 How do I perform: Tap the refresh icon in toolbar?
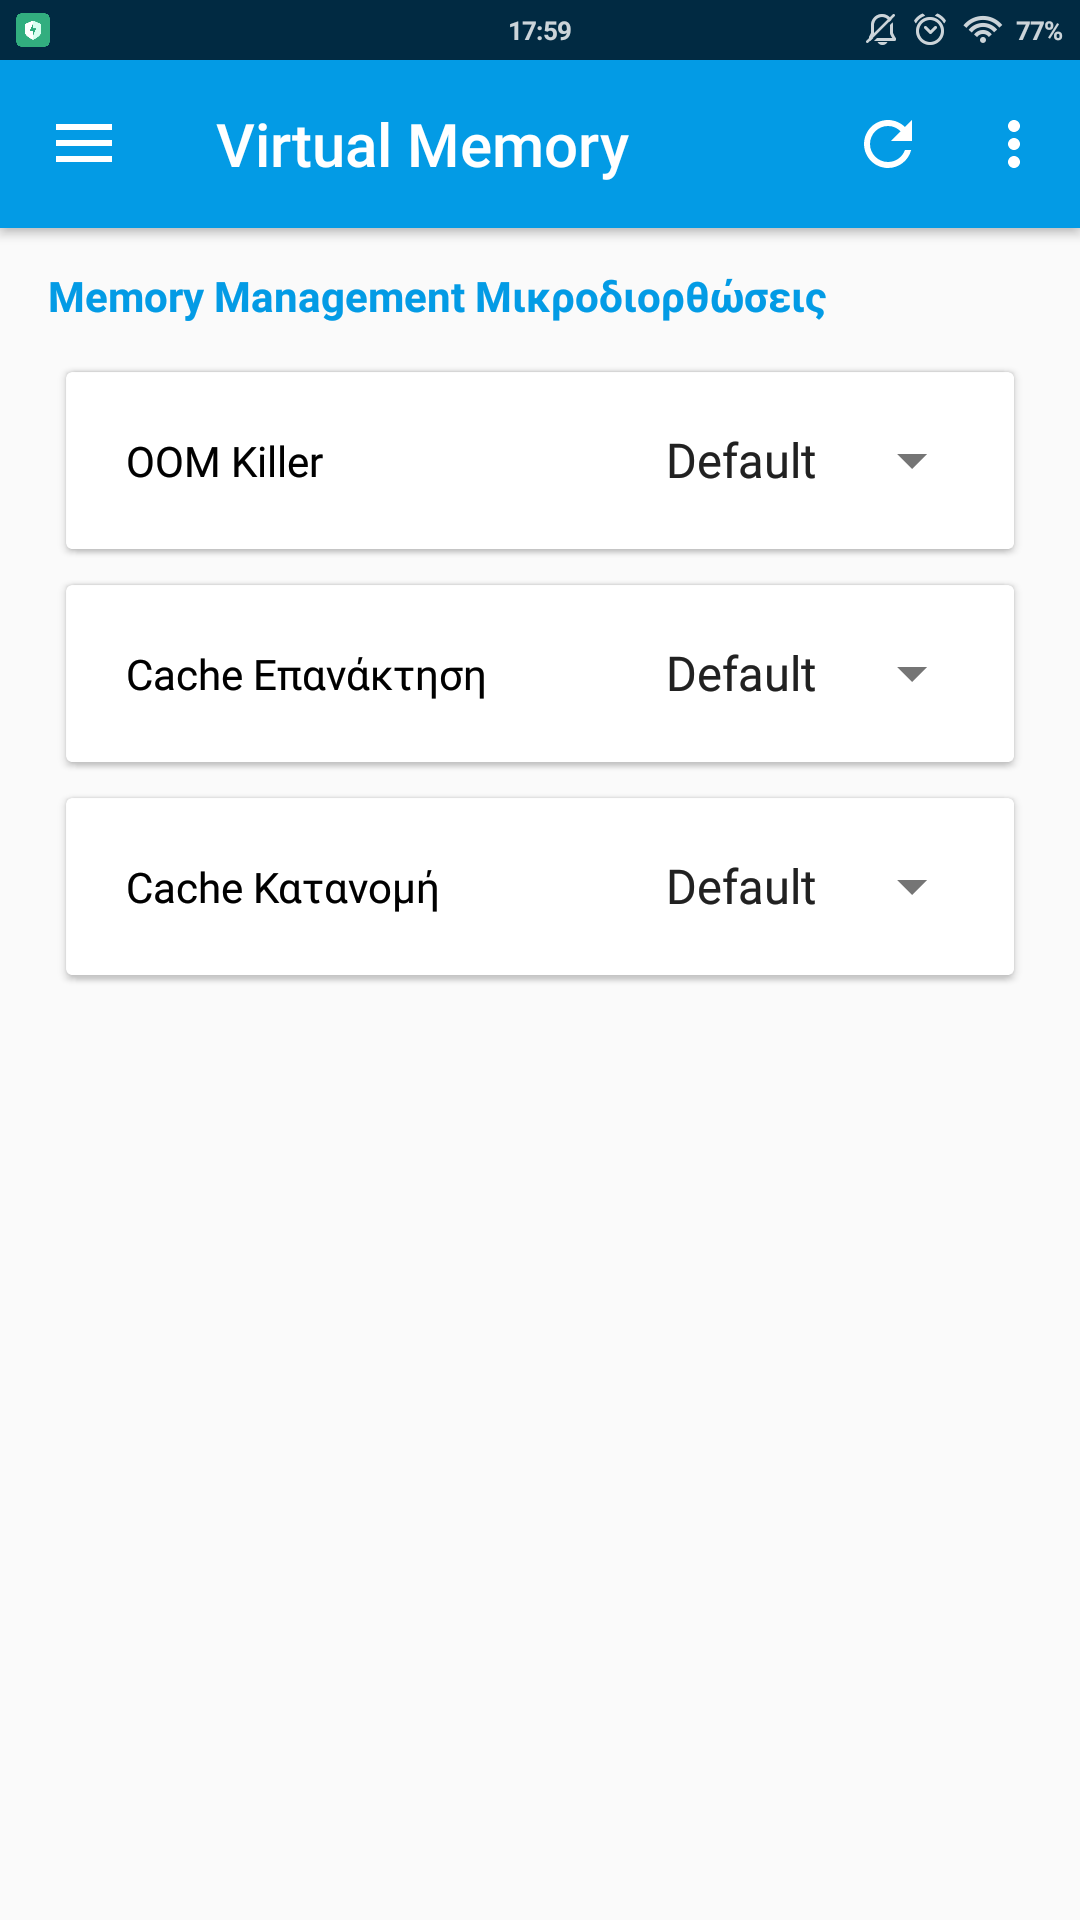[x=888, y=144]
